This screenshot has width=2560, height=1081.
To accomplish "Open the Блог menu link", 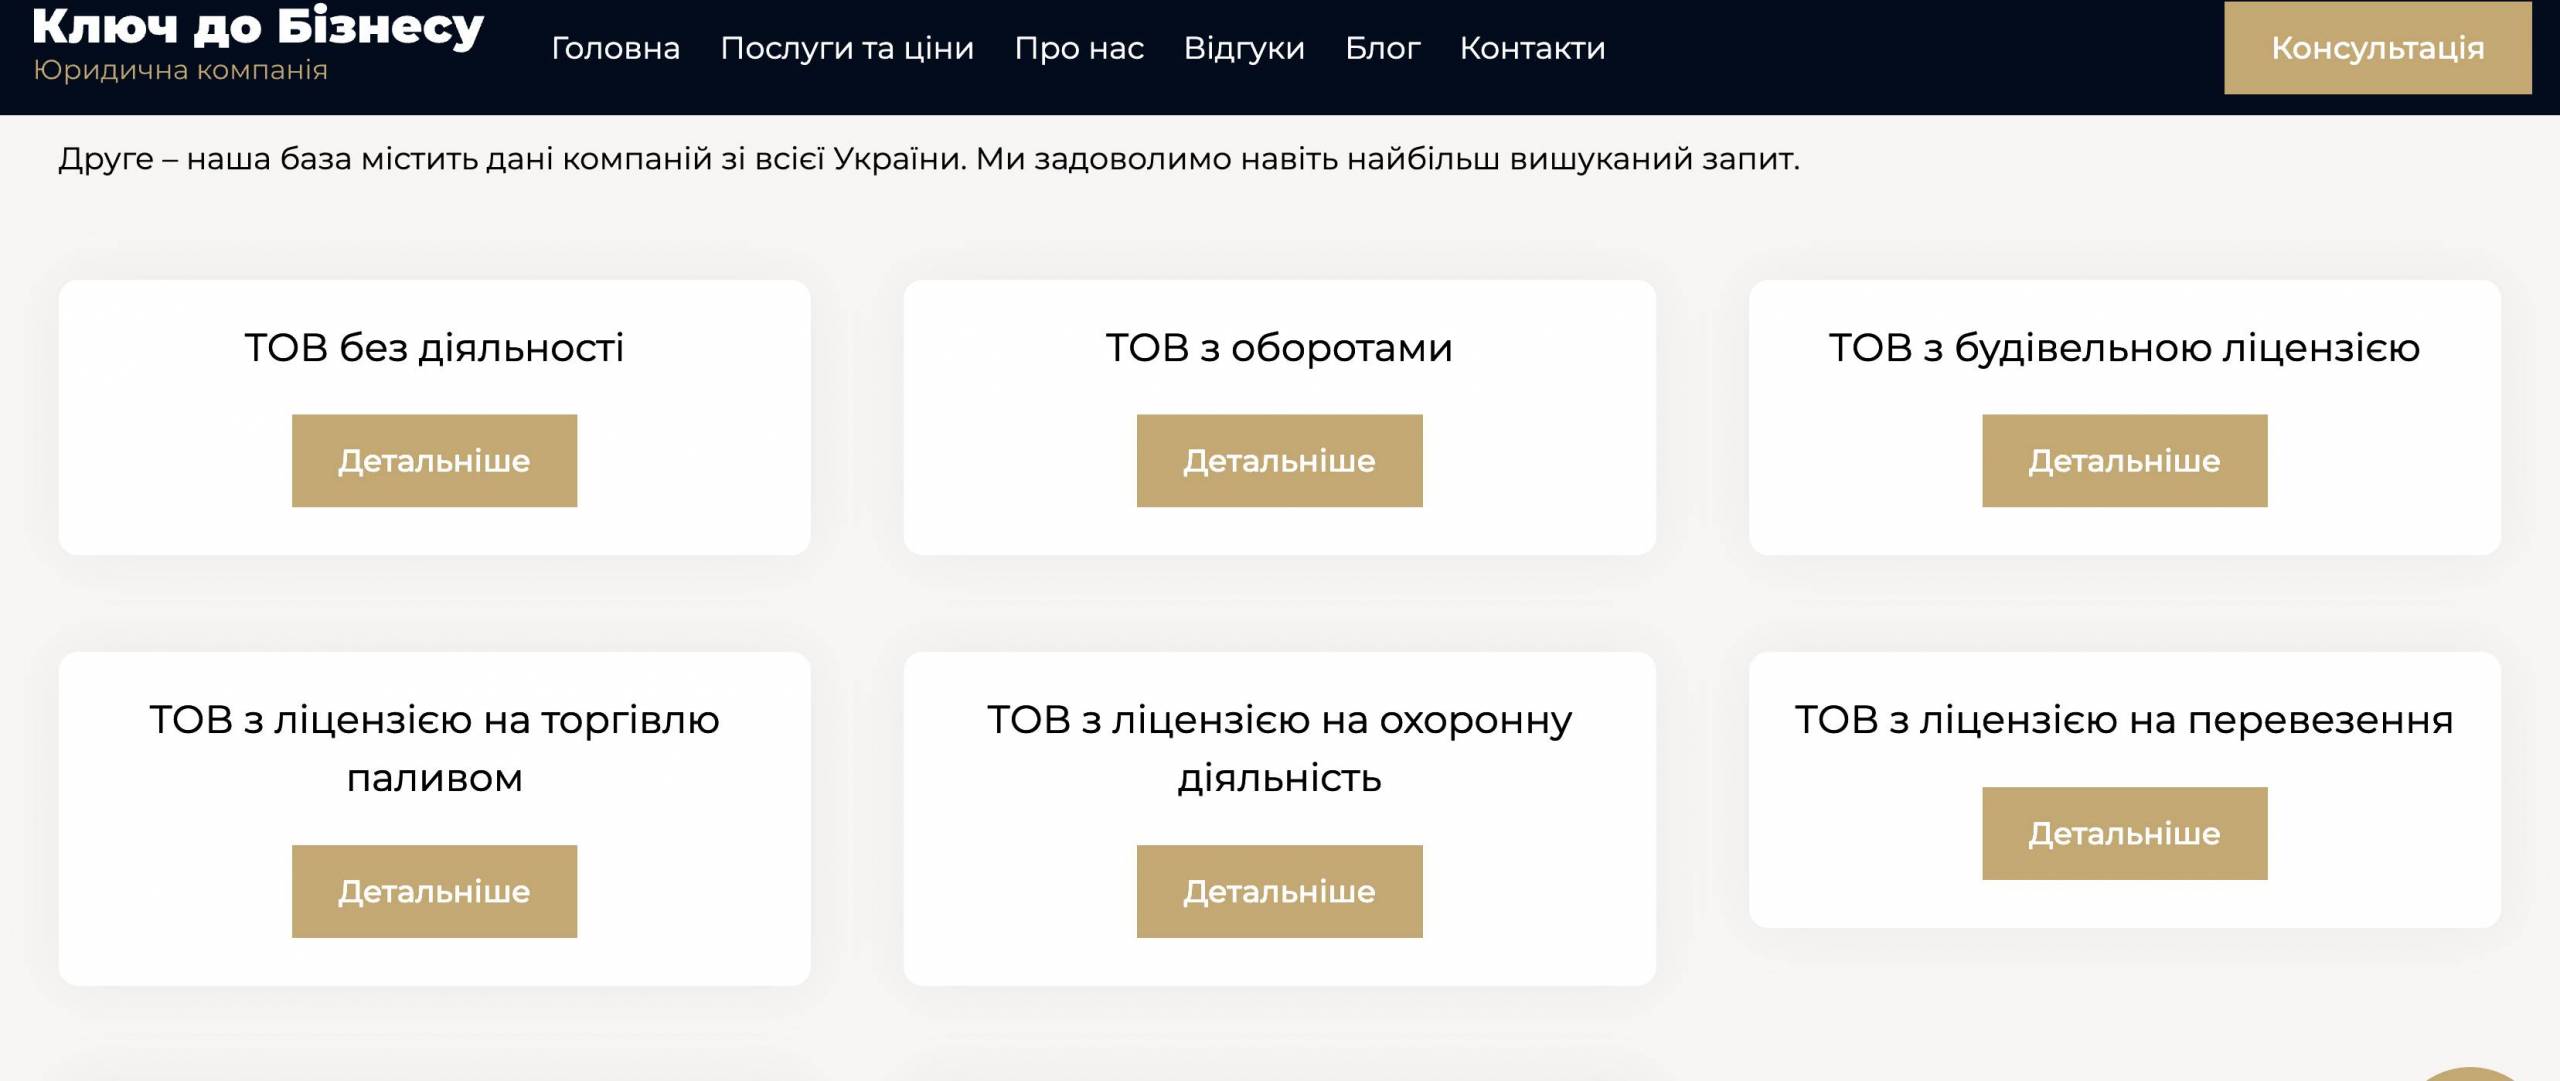I will 1382,48.
